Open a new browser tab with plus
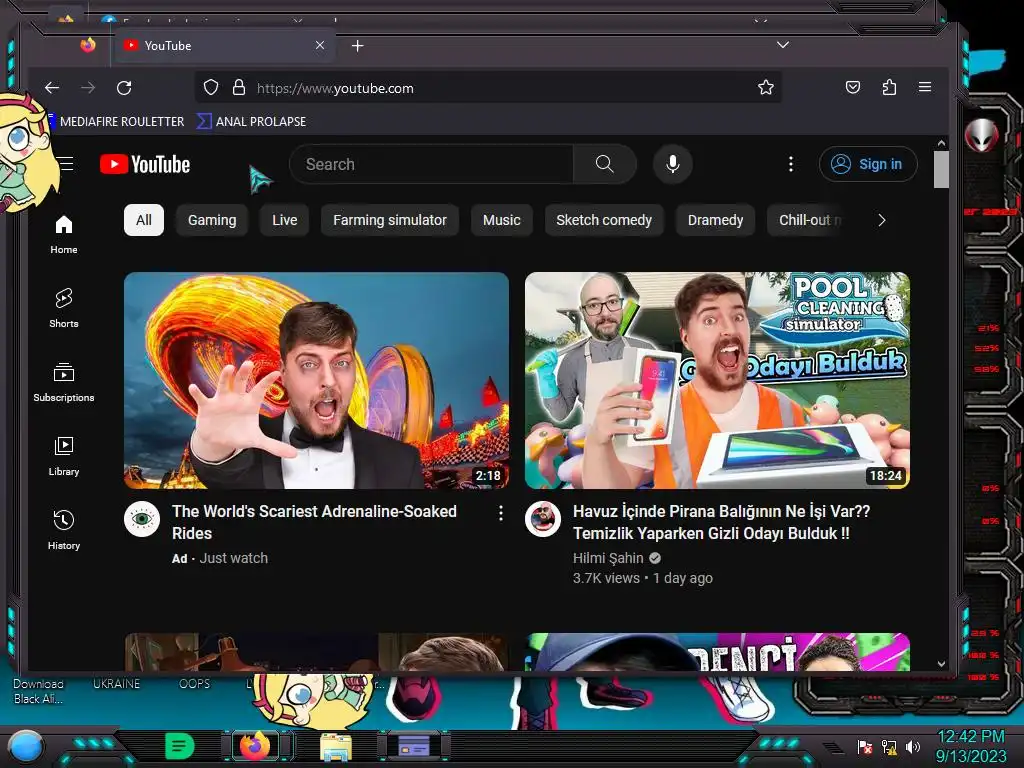1024x768 pixels. point(357,46)
